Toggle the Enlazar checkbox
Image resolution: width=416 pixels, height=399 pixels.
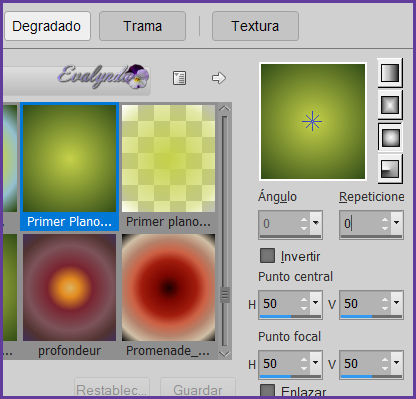tap(267, 390)
